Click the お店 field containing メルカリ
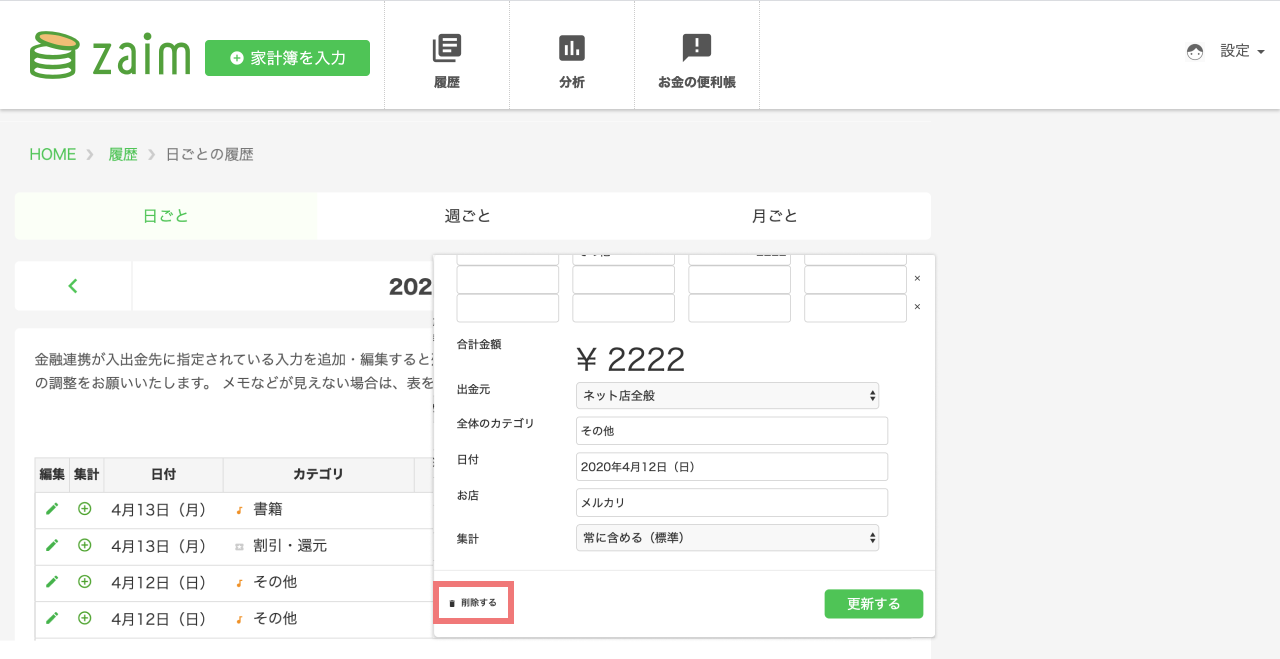Image resolution: width=1280 pixels, height=659 pixels. [x=732, y=502]
